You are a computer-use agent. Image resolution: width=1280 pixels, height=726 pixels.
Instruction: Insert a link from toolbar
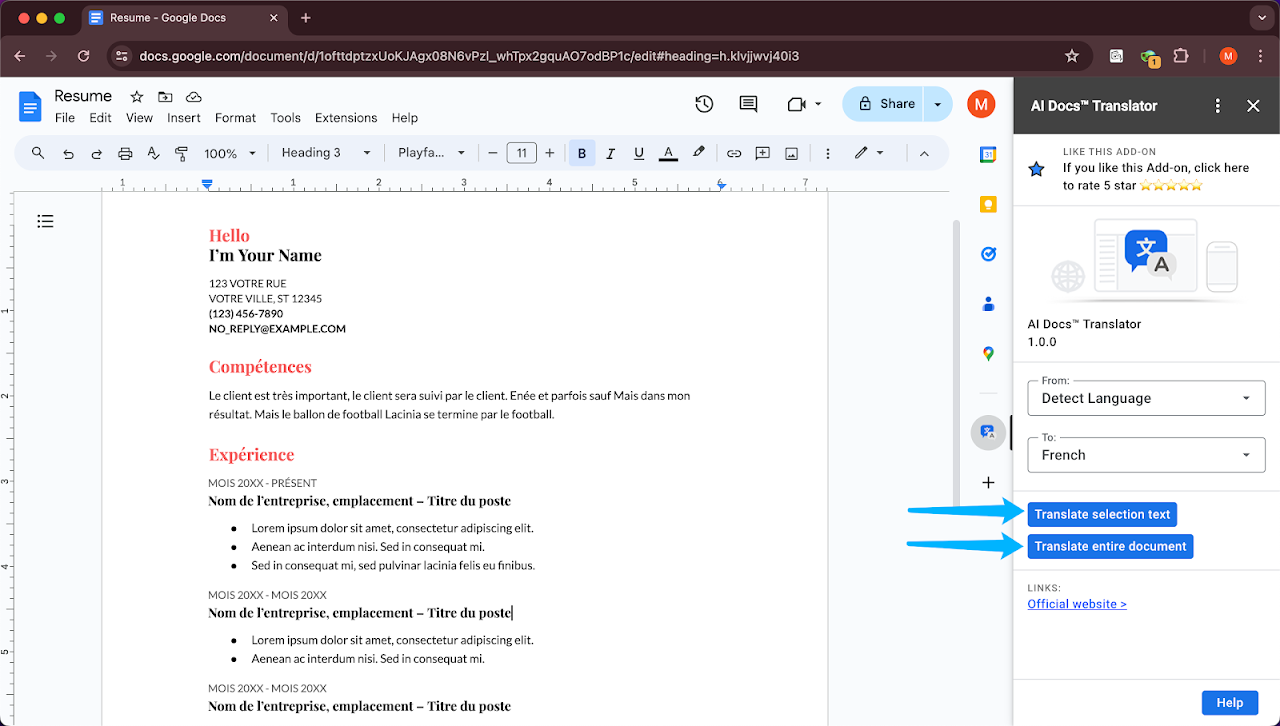click(734, 153)
